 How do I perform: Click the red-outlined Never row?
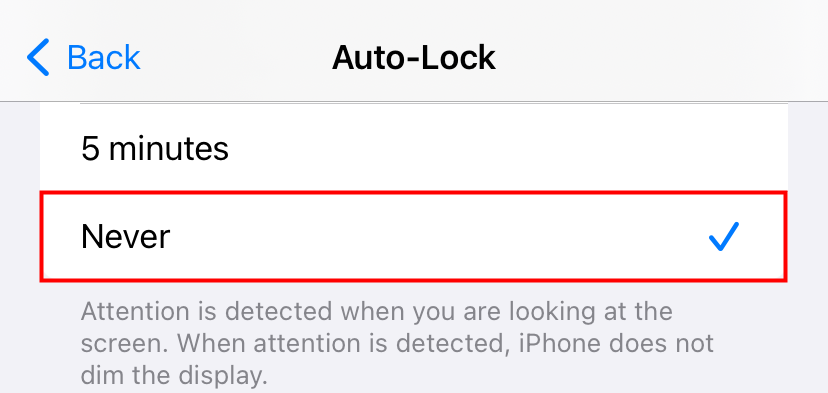point(413,236)
